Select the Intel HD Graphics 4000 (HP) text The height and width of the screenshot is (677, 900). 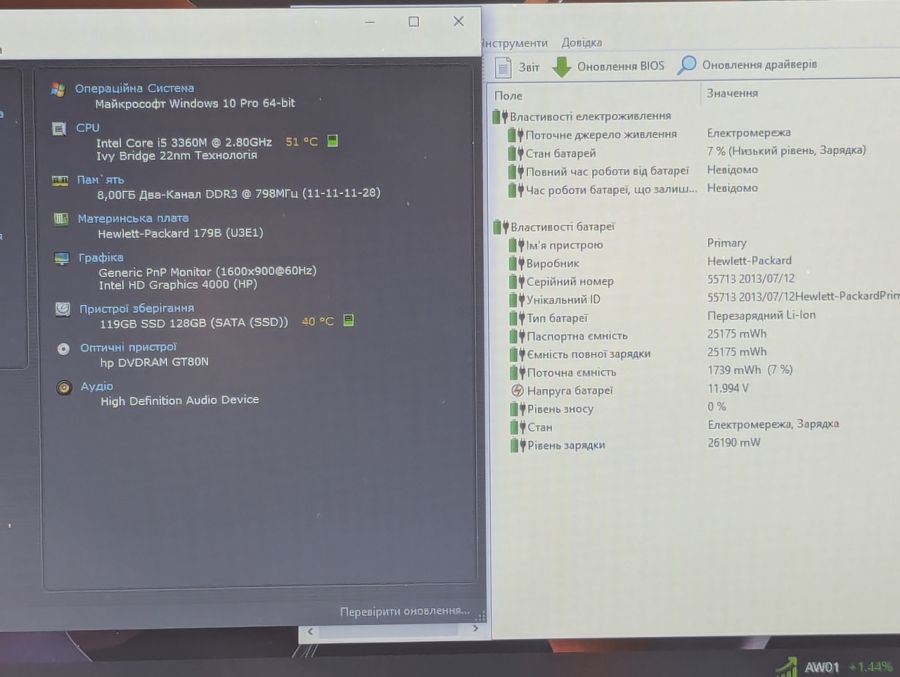pos(178,285)
